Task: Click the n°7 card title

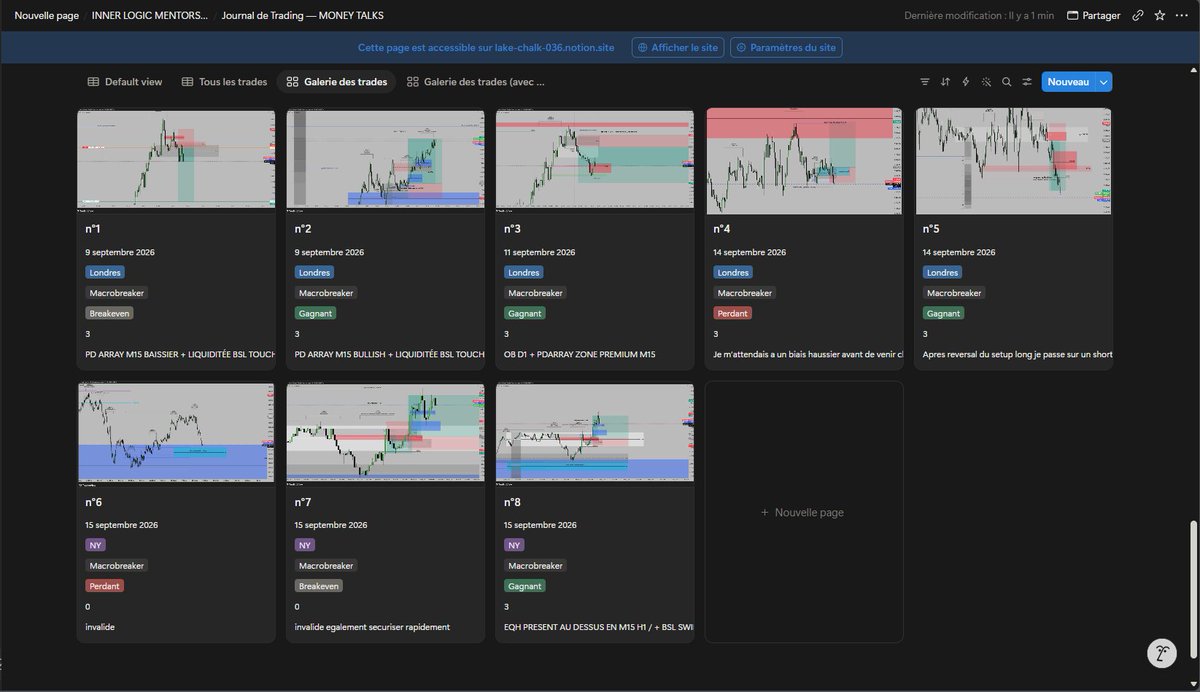Action: [304, 502]
